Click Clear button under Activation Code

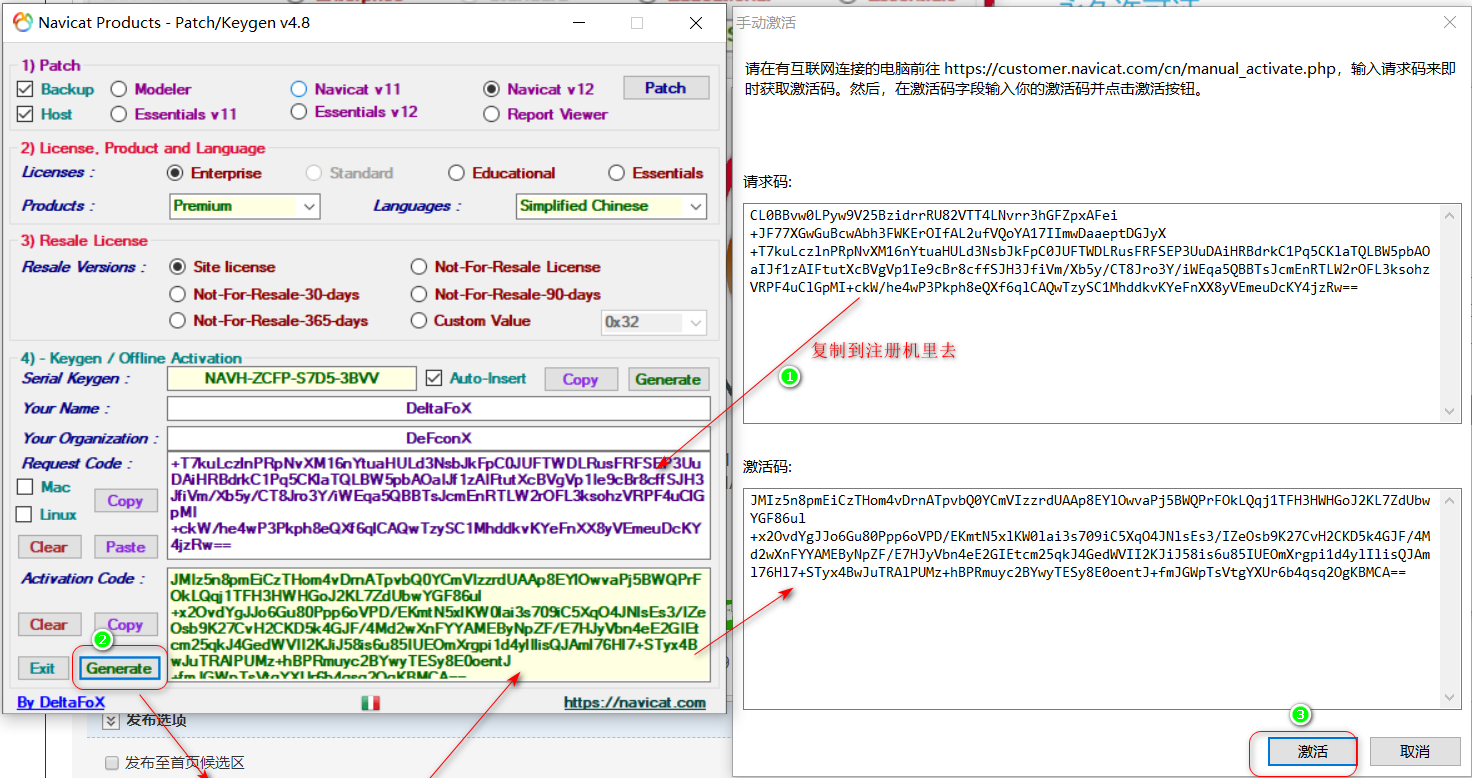[x=48, y=625]
